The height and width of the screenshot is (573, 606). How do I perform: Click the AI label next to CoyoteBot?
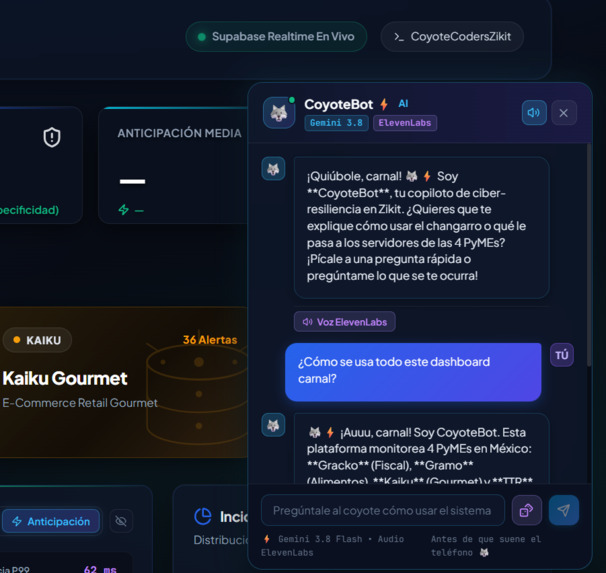pyautogui.click(x=403, y=104)
